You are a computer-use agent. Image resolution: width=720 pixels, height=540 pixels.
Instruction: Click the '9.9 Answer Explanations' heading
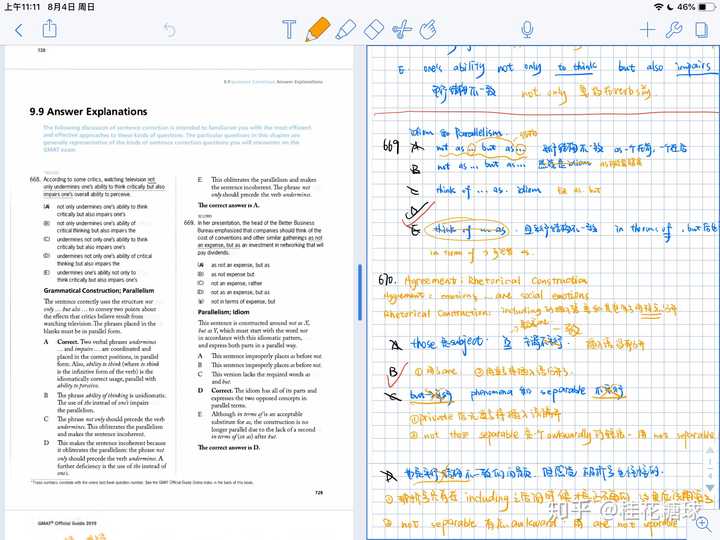tap(88, 112)
